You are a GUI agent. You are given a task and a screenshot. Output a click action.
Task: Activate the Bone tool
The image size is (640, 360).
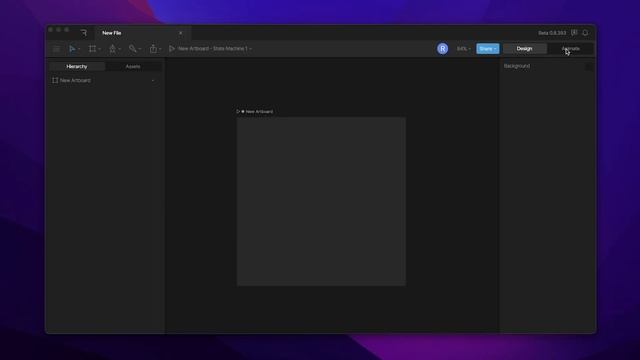click(x=132, y=49)
